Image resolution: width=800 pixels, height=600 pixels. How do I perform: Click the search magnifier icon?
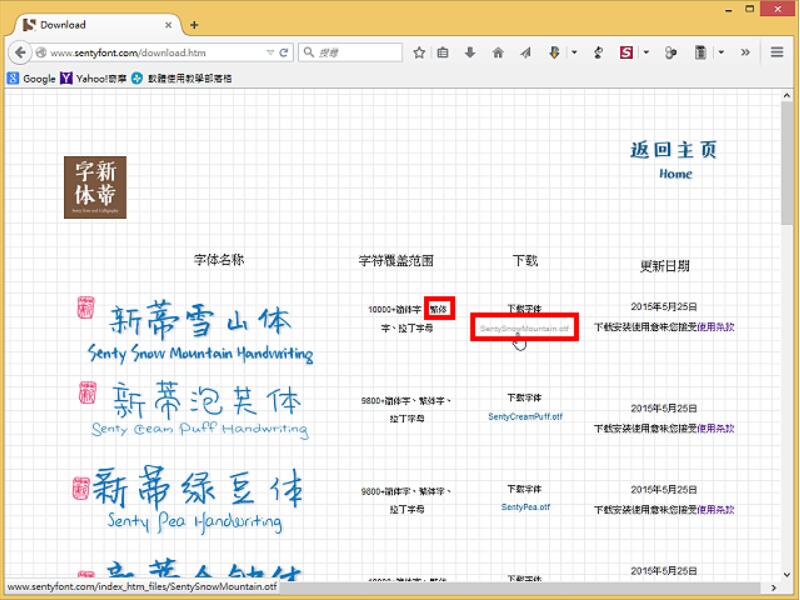click(x=309, y=52)
